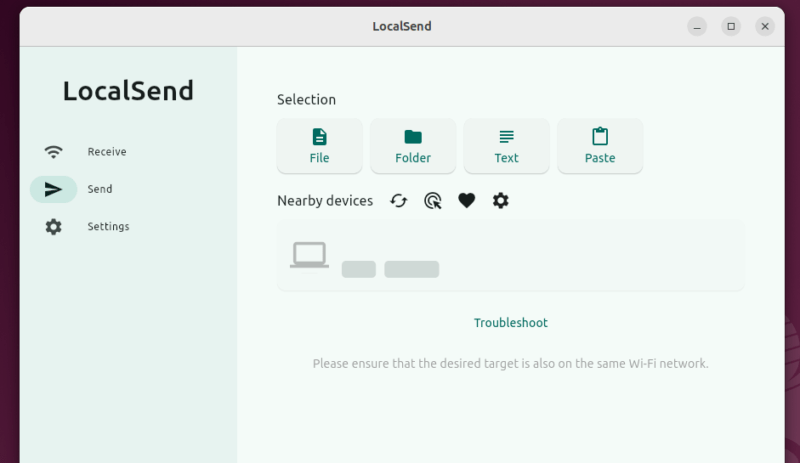Select File to send

pos(319,146)
